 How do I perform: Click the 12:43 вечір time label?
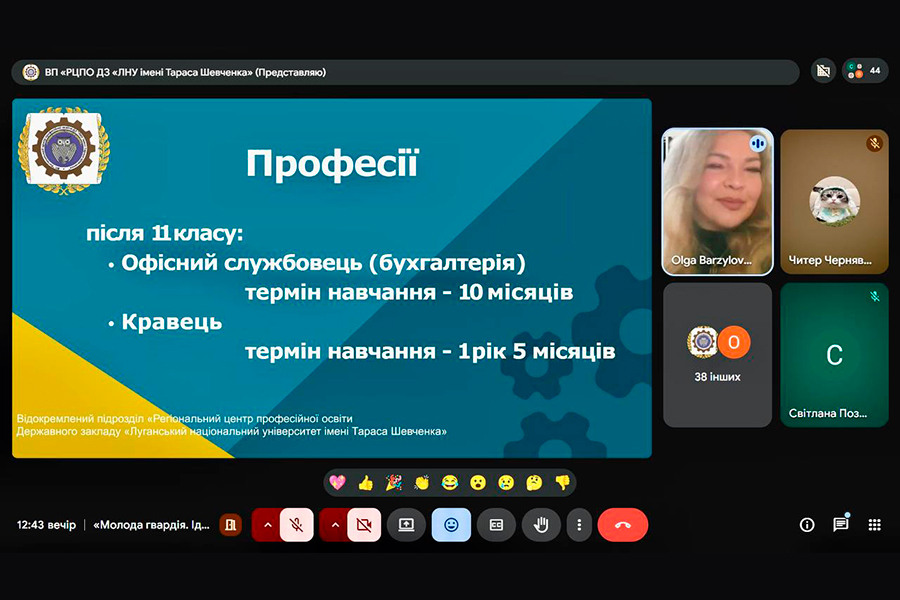click(x=46, y=525)
